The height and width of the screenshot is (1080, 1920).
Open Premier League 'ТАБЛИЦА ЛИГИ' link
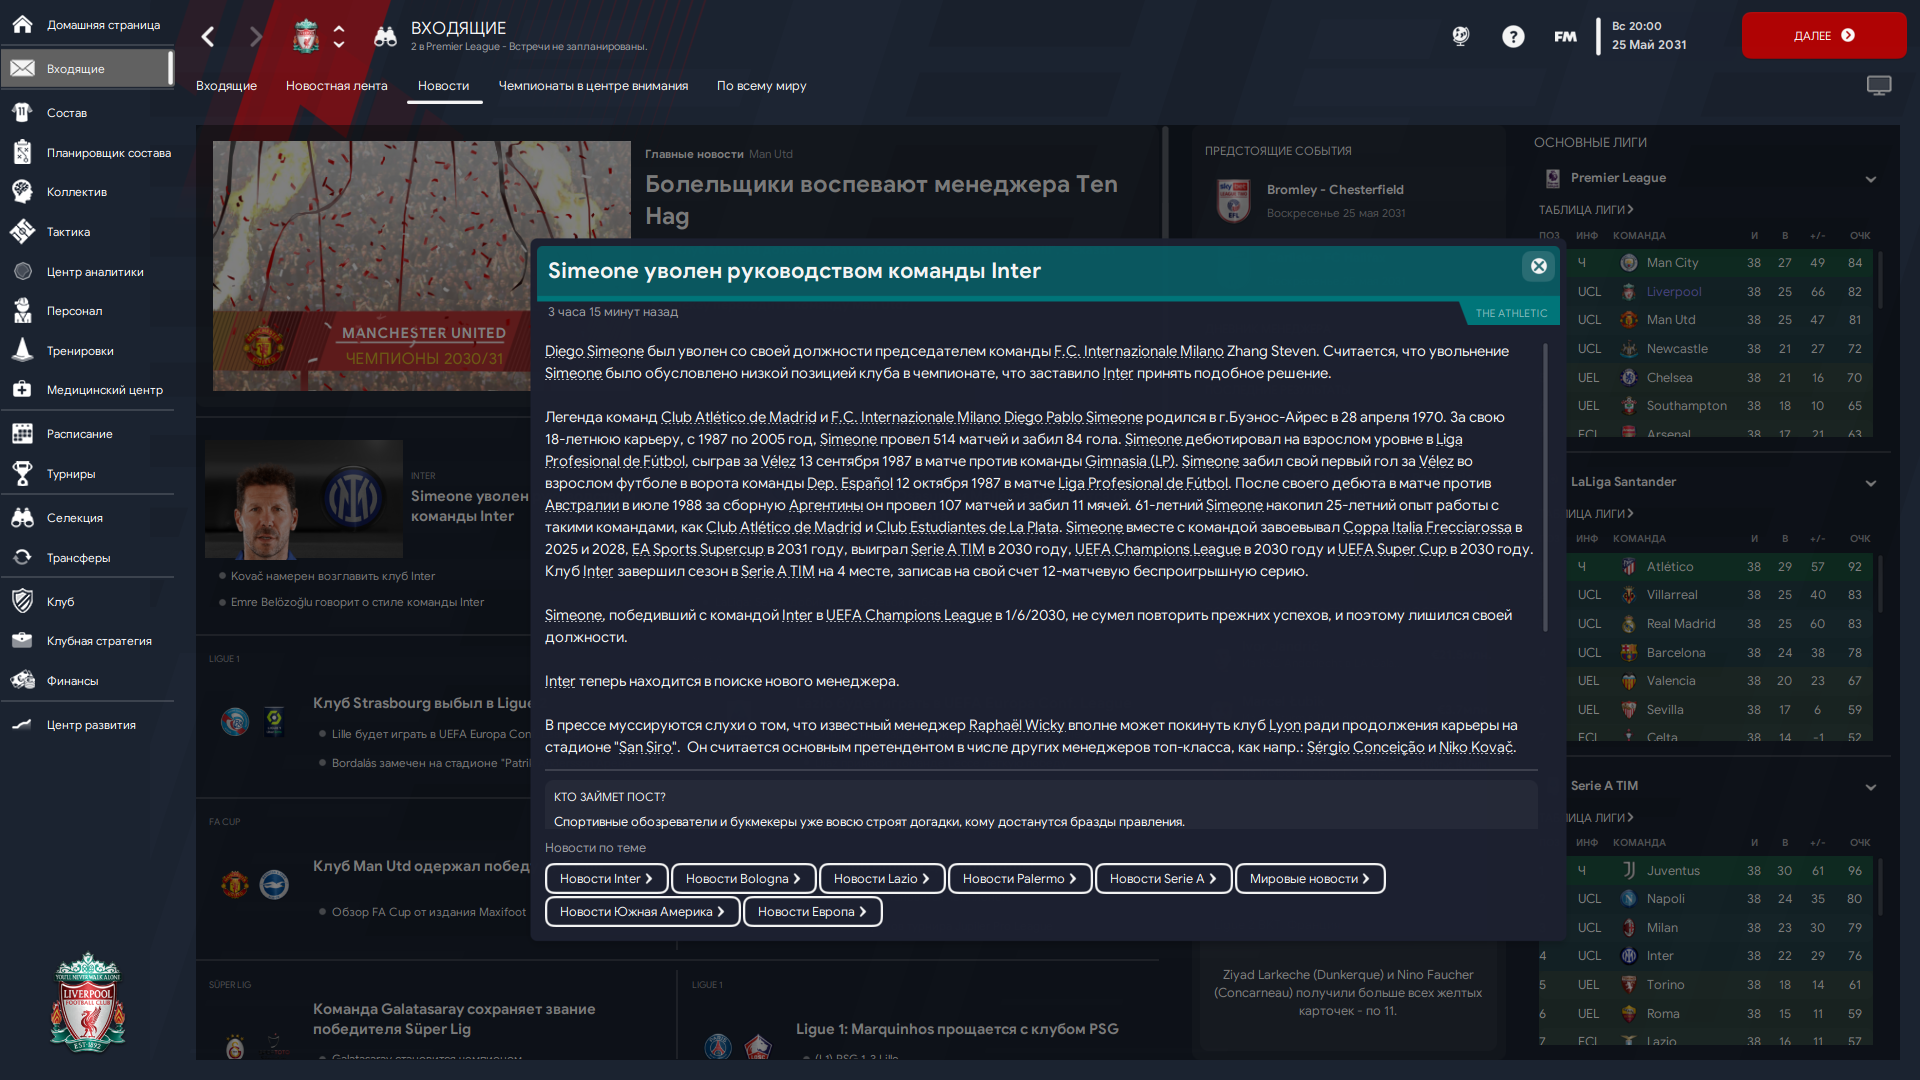coord(1585,210)
